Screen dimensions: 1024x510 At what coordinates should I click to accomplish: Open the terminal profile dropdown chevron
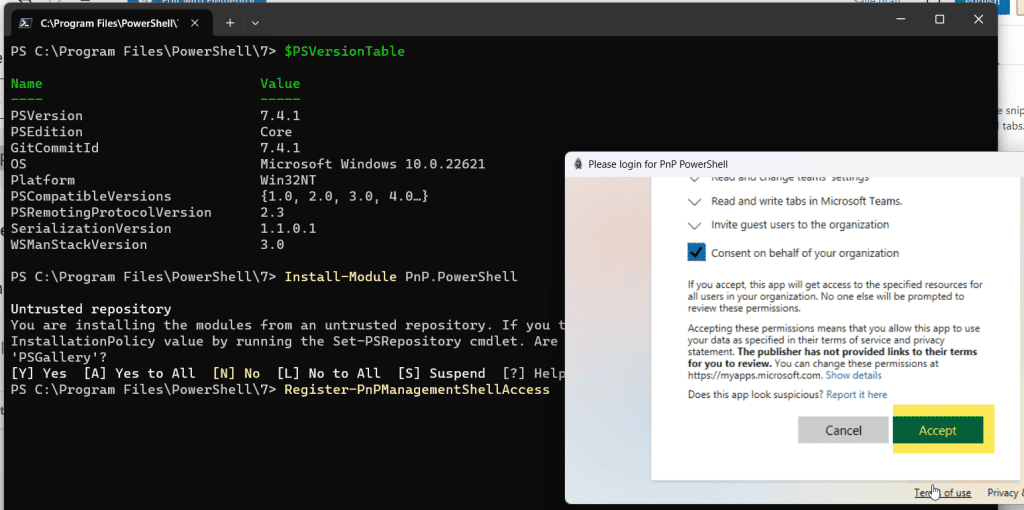point(255,23)
